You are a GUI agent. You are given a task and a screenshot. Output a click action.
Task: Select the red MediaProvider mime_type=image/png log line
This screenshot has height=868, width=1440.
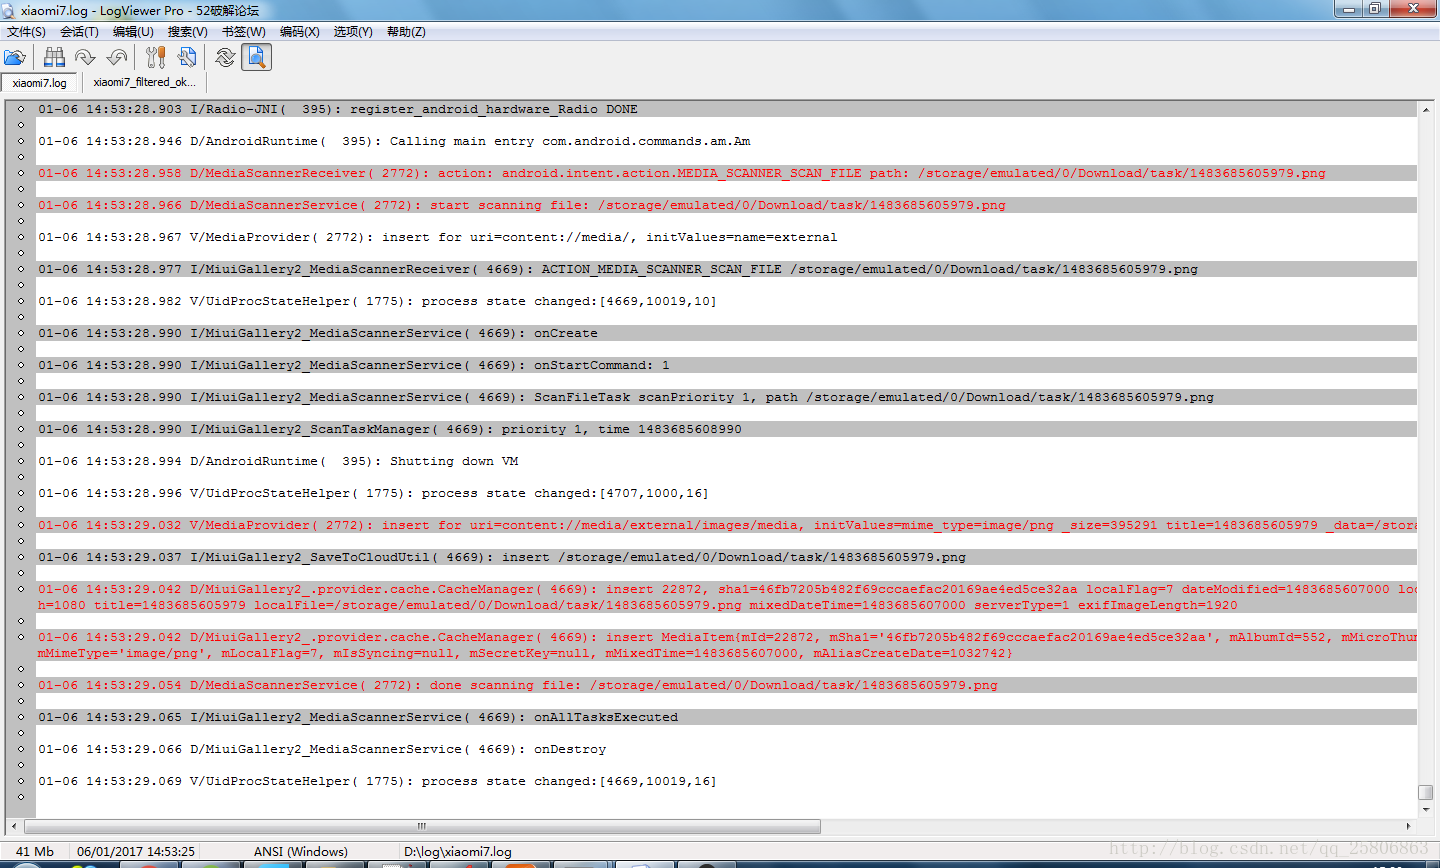coord(727,525)
